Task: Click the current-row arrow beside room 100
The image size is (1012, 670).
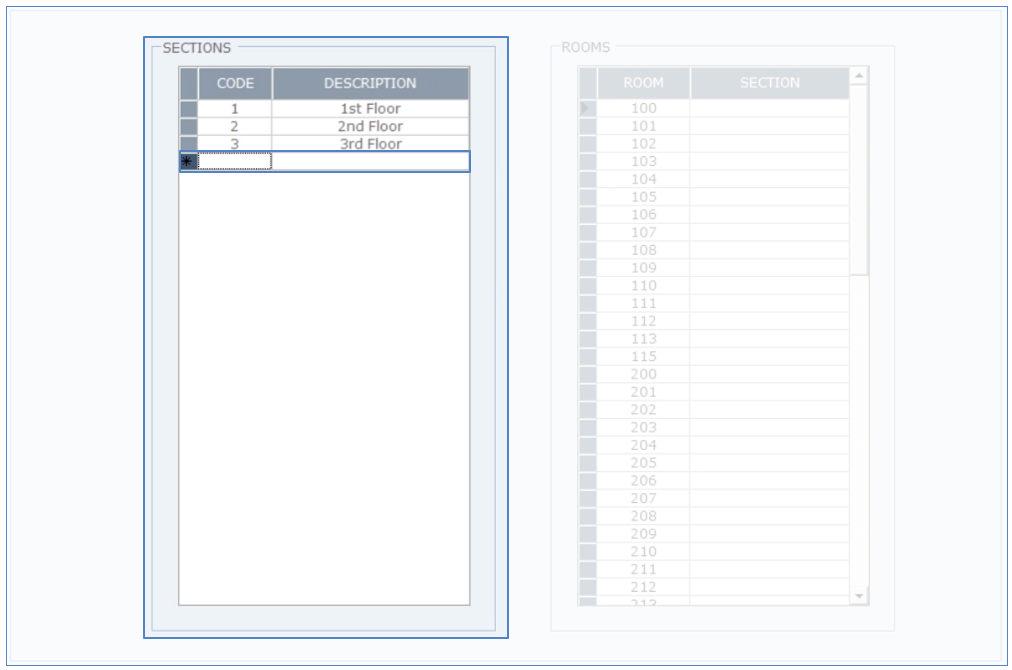Action: [x=587, y=108]
